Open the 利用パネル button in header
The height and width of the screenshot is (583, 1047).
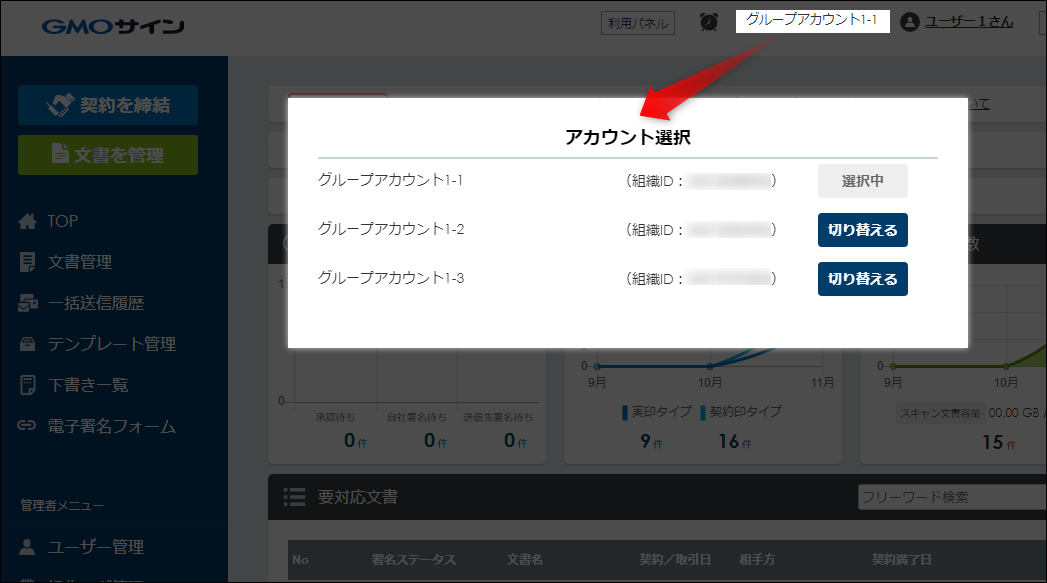pos(638,23)
